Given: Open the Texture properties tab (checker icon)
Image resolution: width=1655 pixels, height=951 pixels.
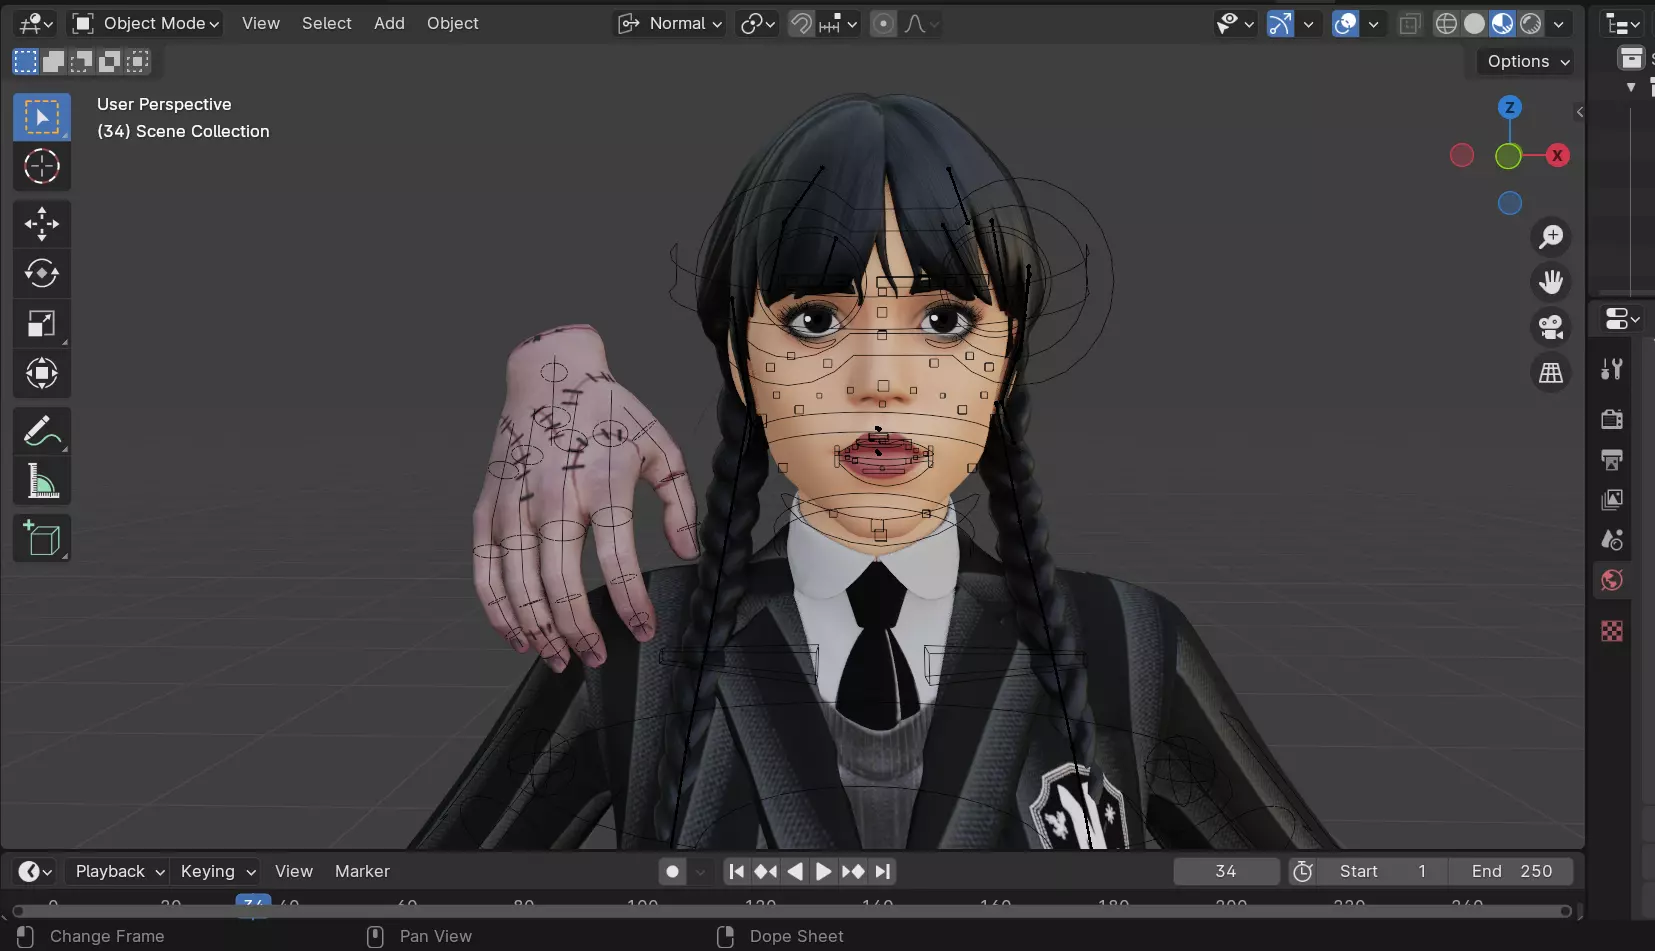Looking at the screenshot, I should click(x=1612, y=631).
